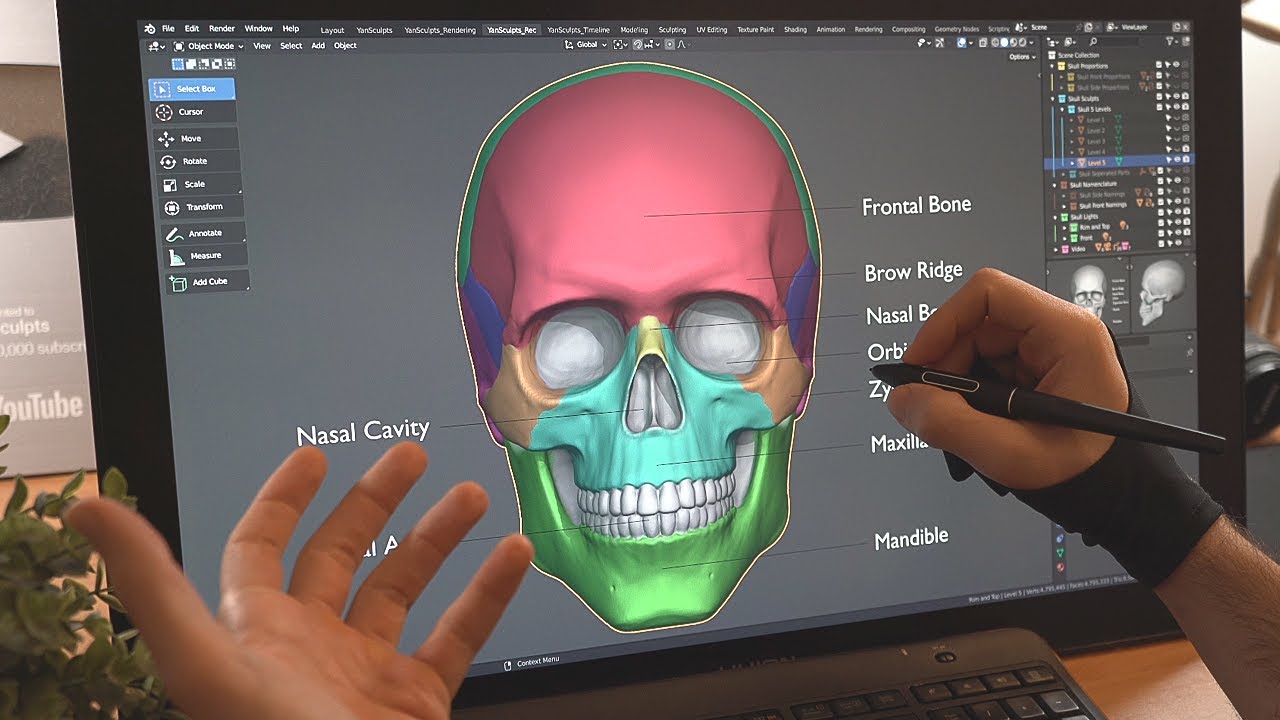Viewport: 1280px width, 720px height.
Task: Toggle Skull Proportions exclude checkbox
Action: tap(1159, 66)
